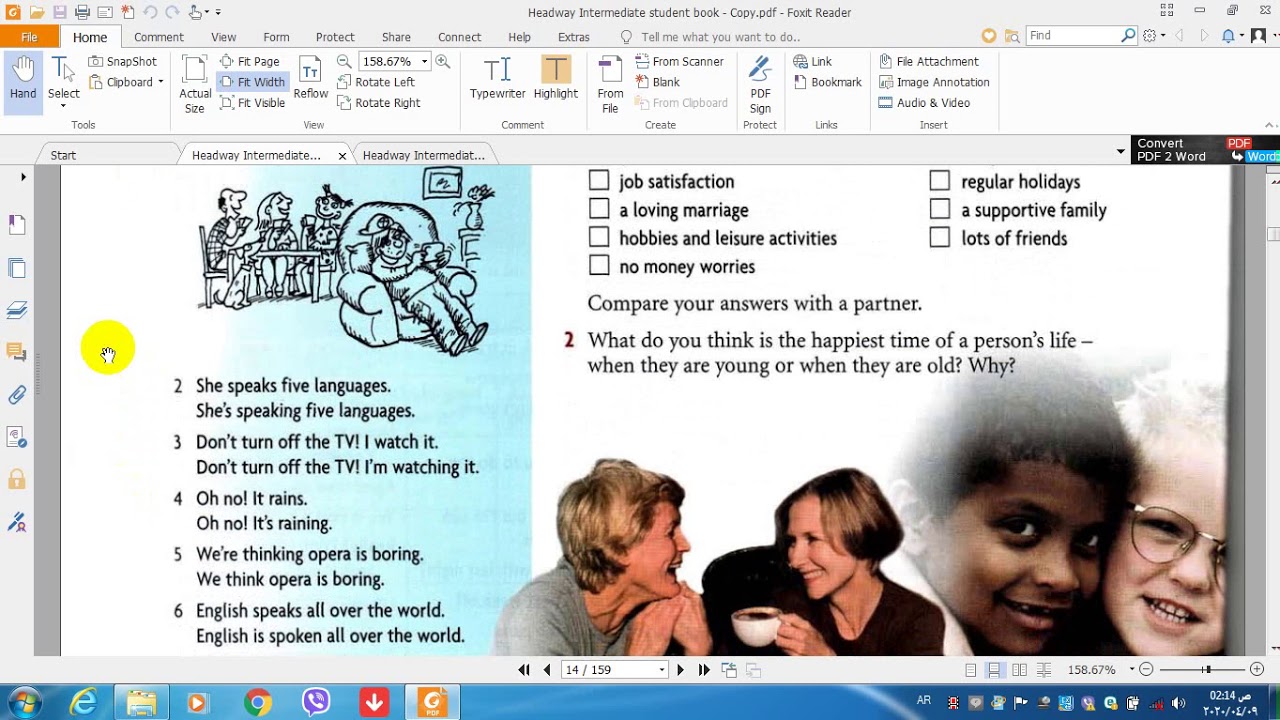This screenshot has height=720, width=1280.
Task: Set view to Actual Size
Action: pos(195,85)
